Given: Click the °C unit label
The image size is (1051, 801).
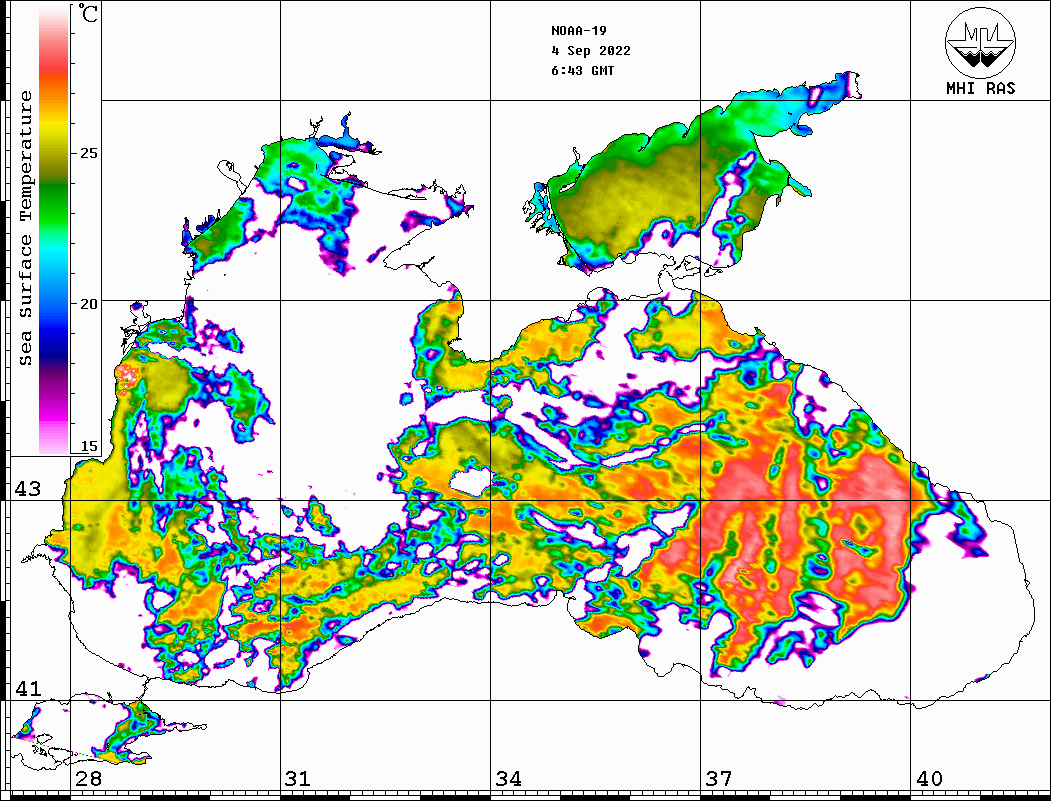Looking at the screenshot, I should click(88, 13).
